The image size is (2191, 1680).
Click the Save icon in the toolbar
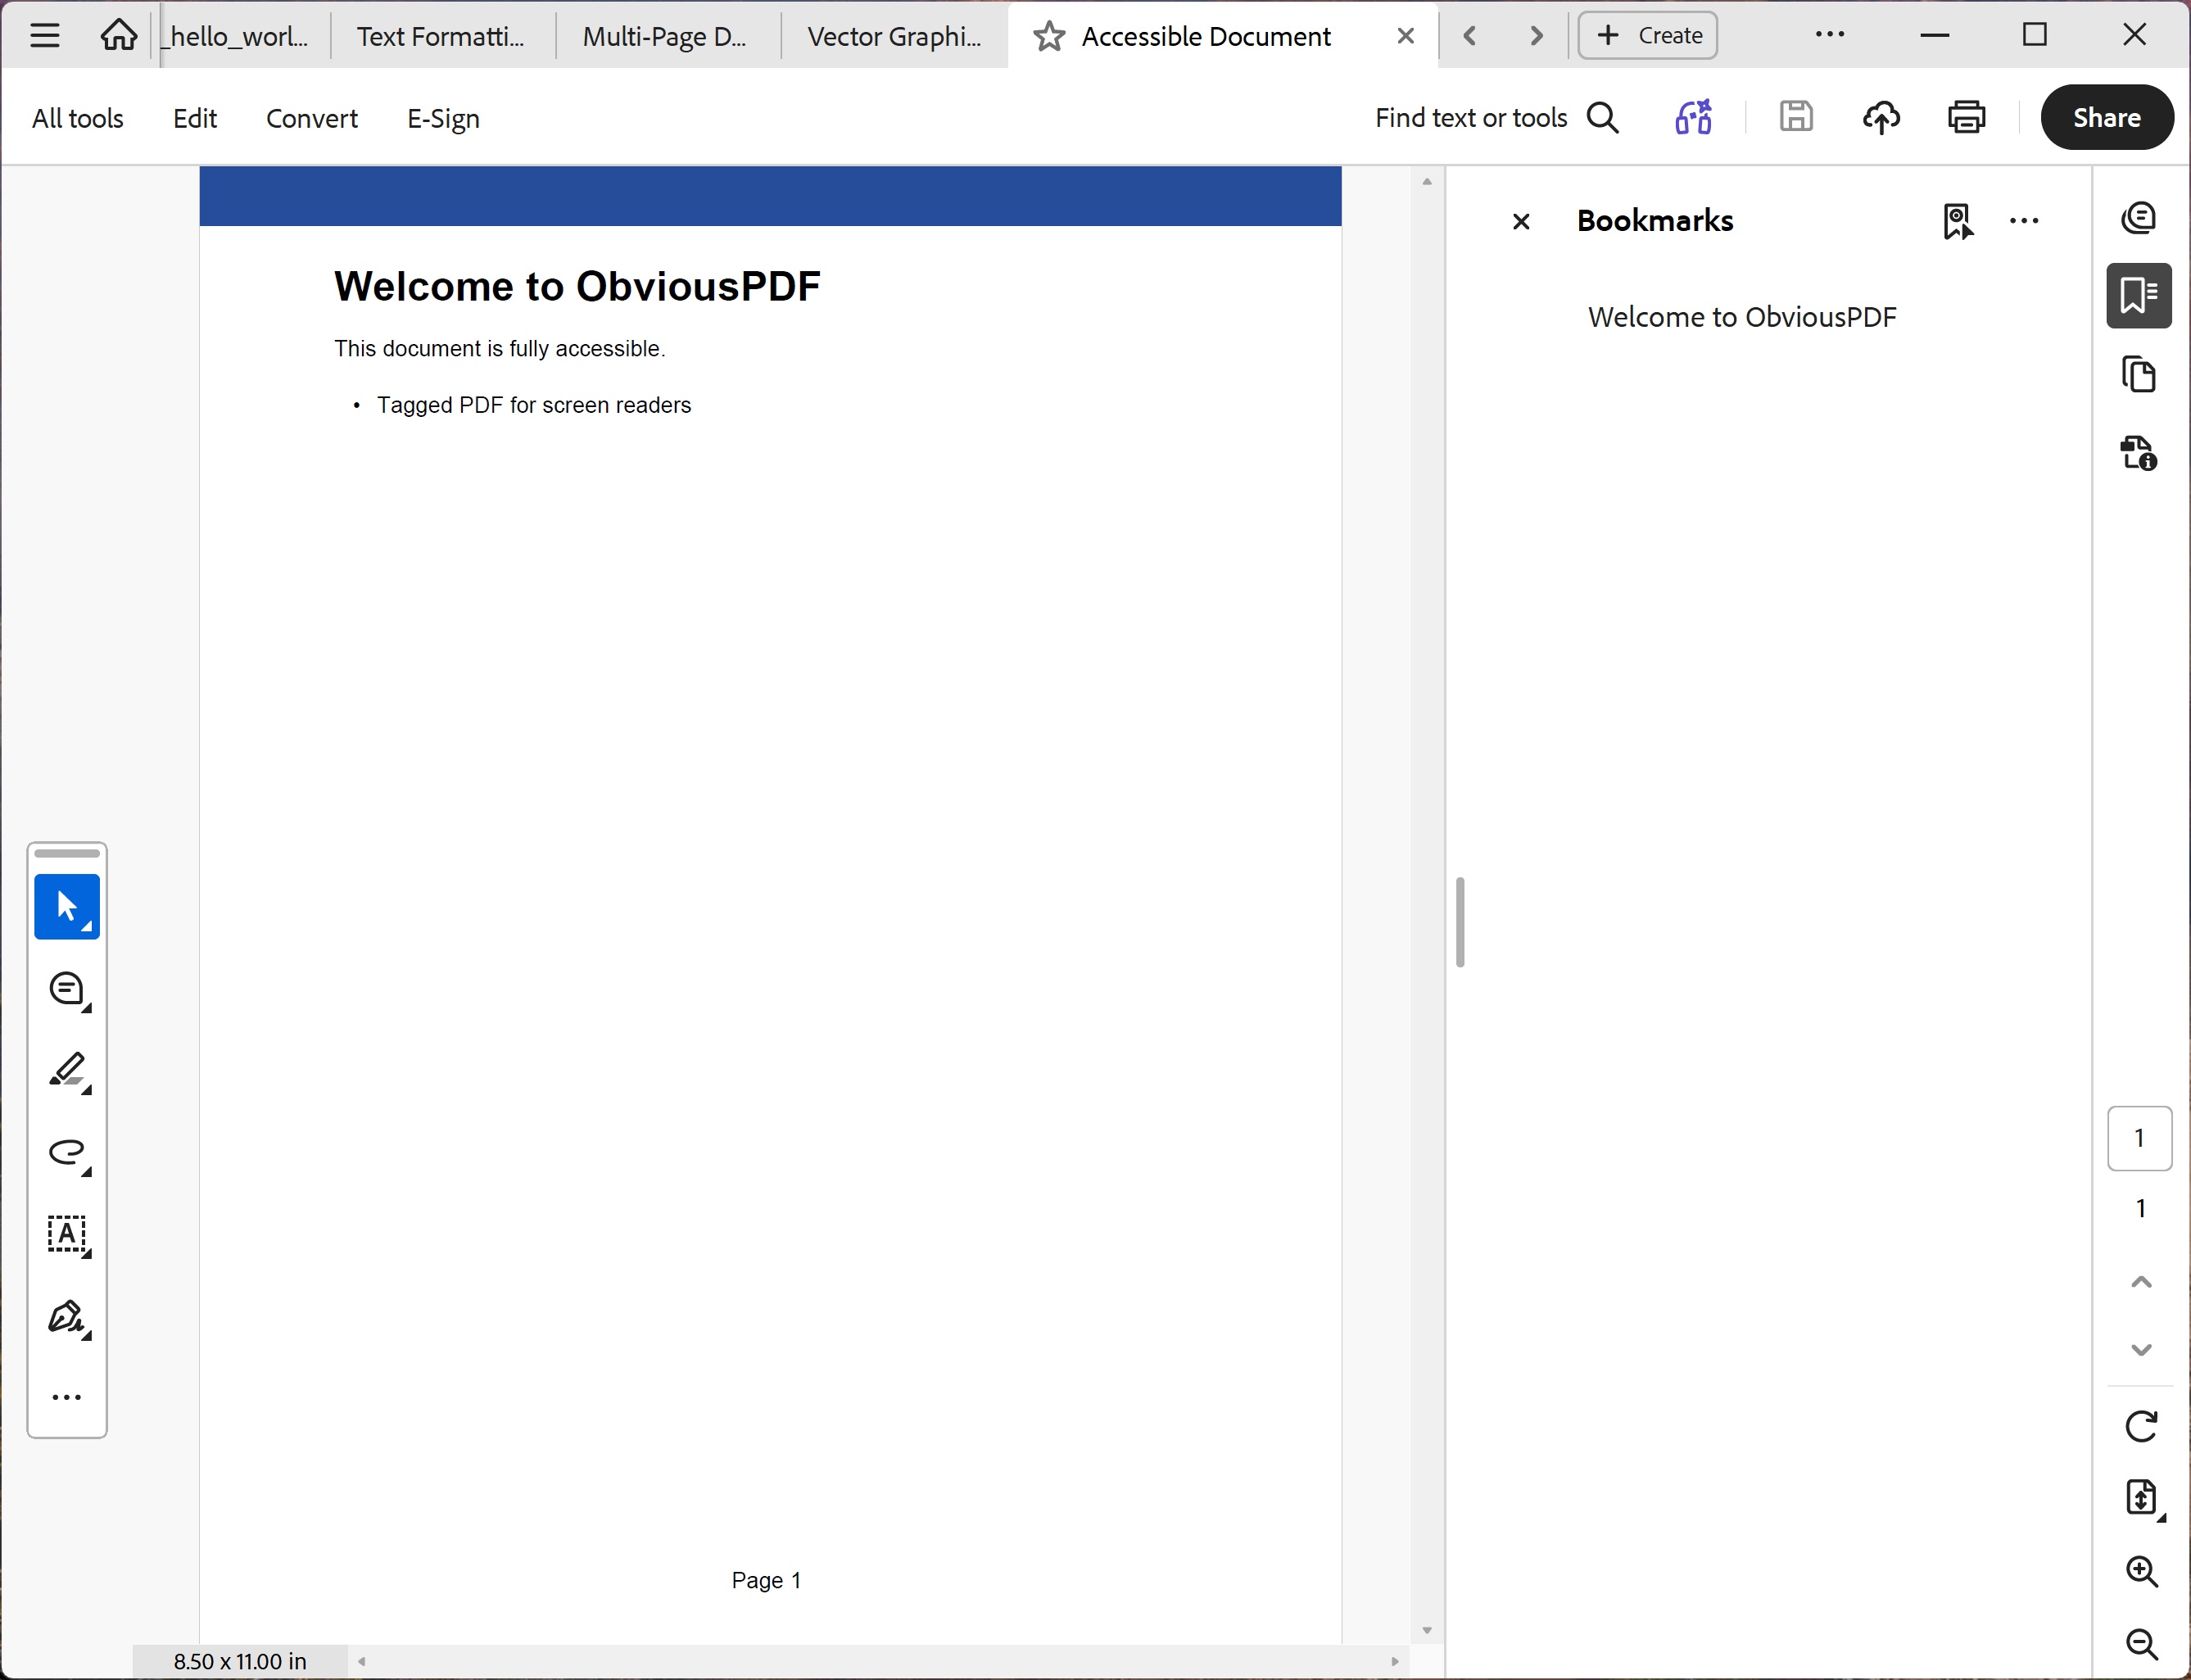click(1796, 117)
